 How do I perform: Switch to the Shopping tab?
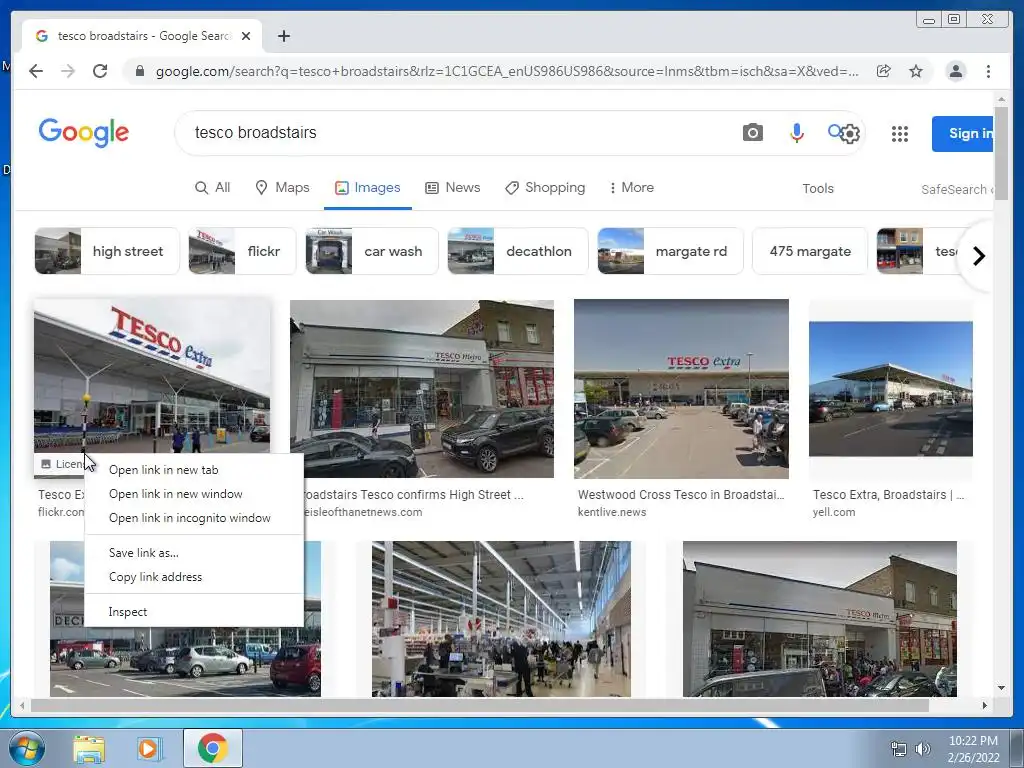pyautogui.click(x=545, y=188)
